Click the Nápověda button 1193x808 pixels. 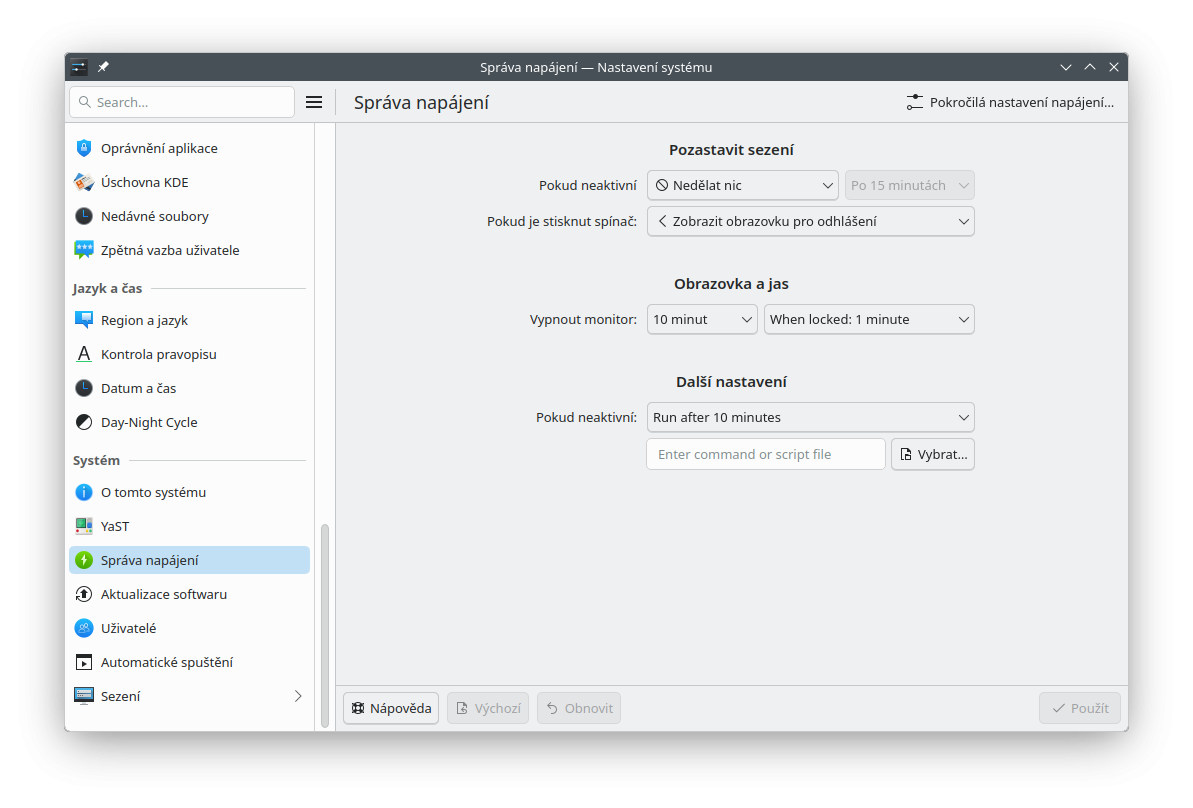click(x=391, y=708)
